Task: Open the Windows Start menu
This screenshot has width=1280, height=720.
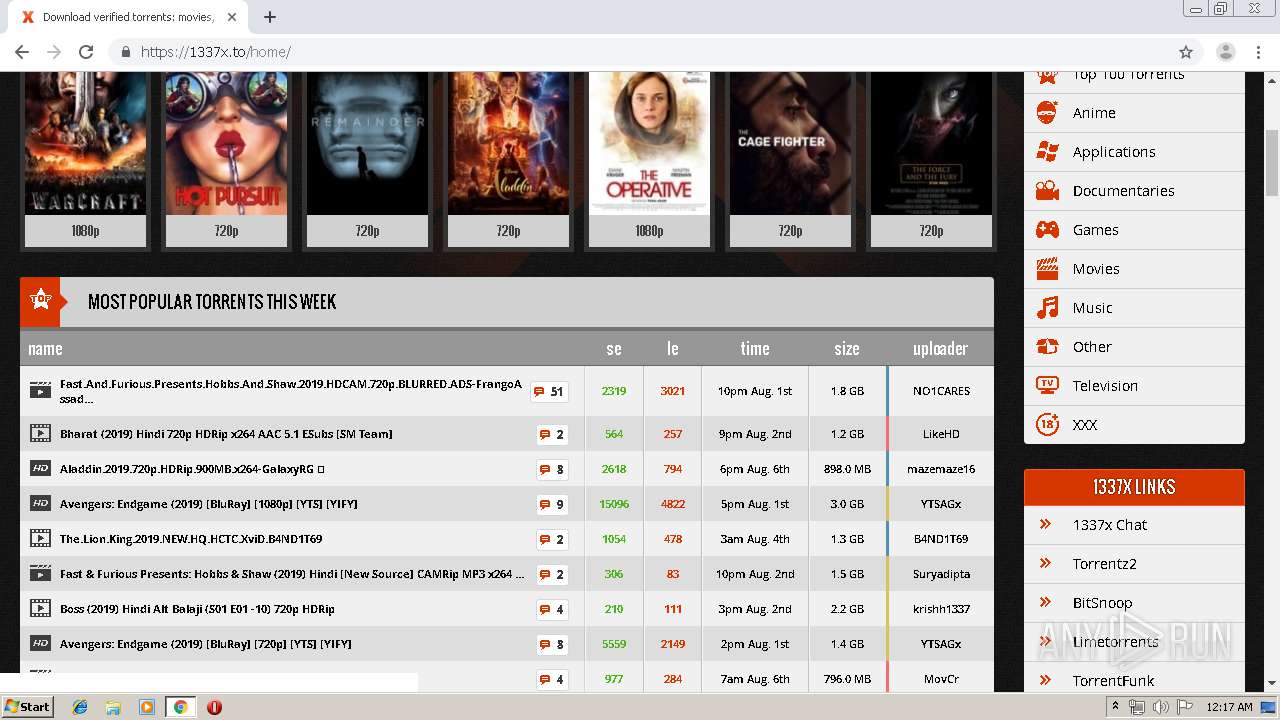Action: (27, 707)
